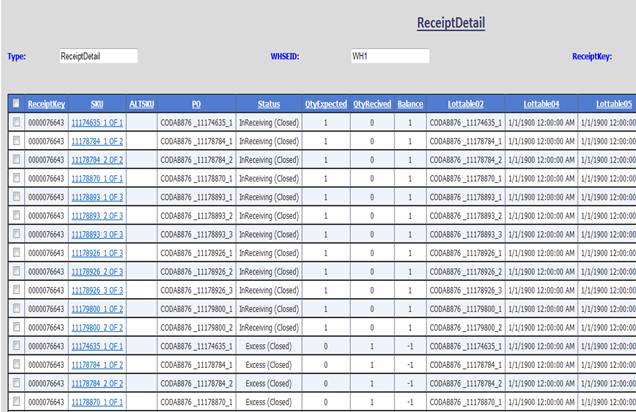Sort by the PO column header
The width and height of the screenshot is (636, 412).
coord(196,105)
